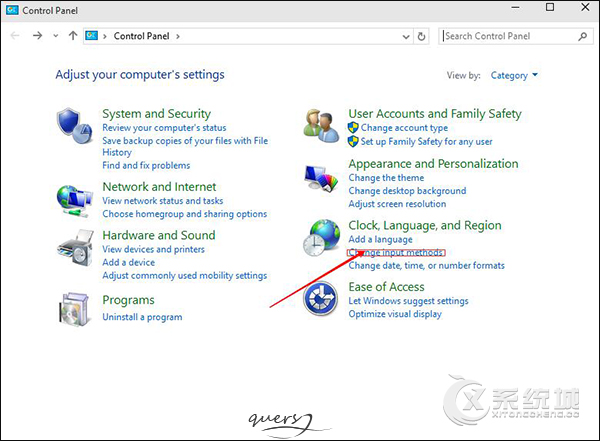Viewport: 600px width, 441px height.
Task: Open the Appearance and Personalization monitor icon
Action: pyautogui.click(x=321, y=178)
